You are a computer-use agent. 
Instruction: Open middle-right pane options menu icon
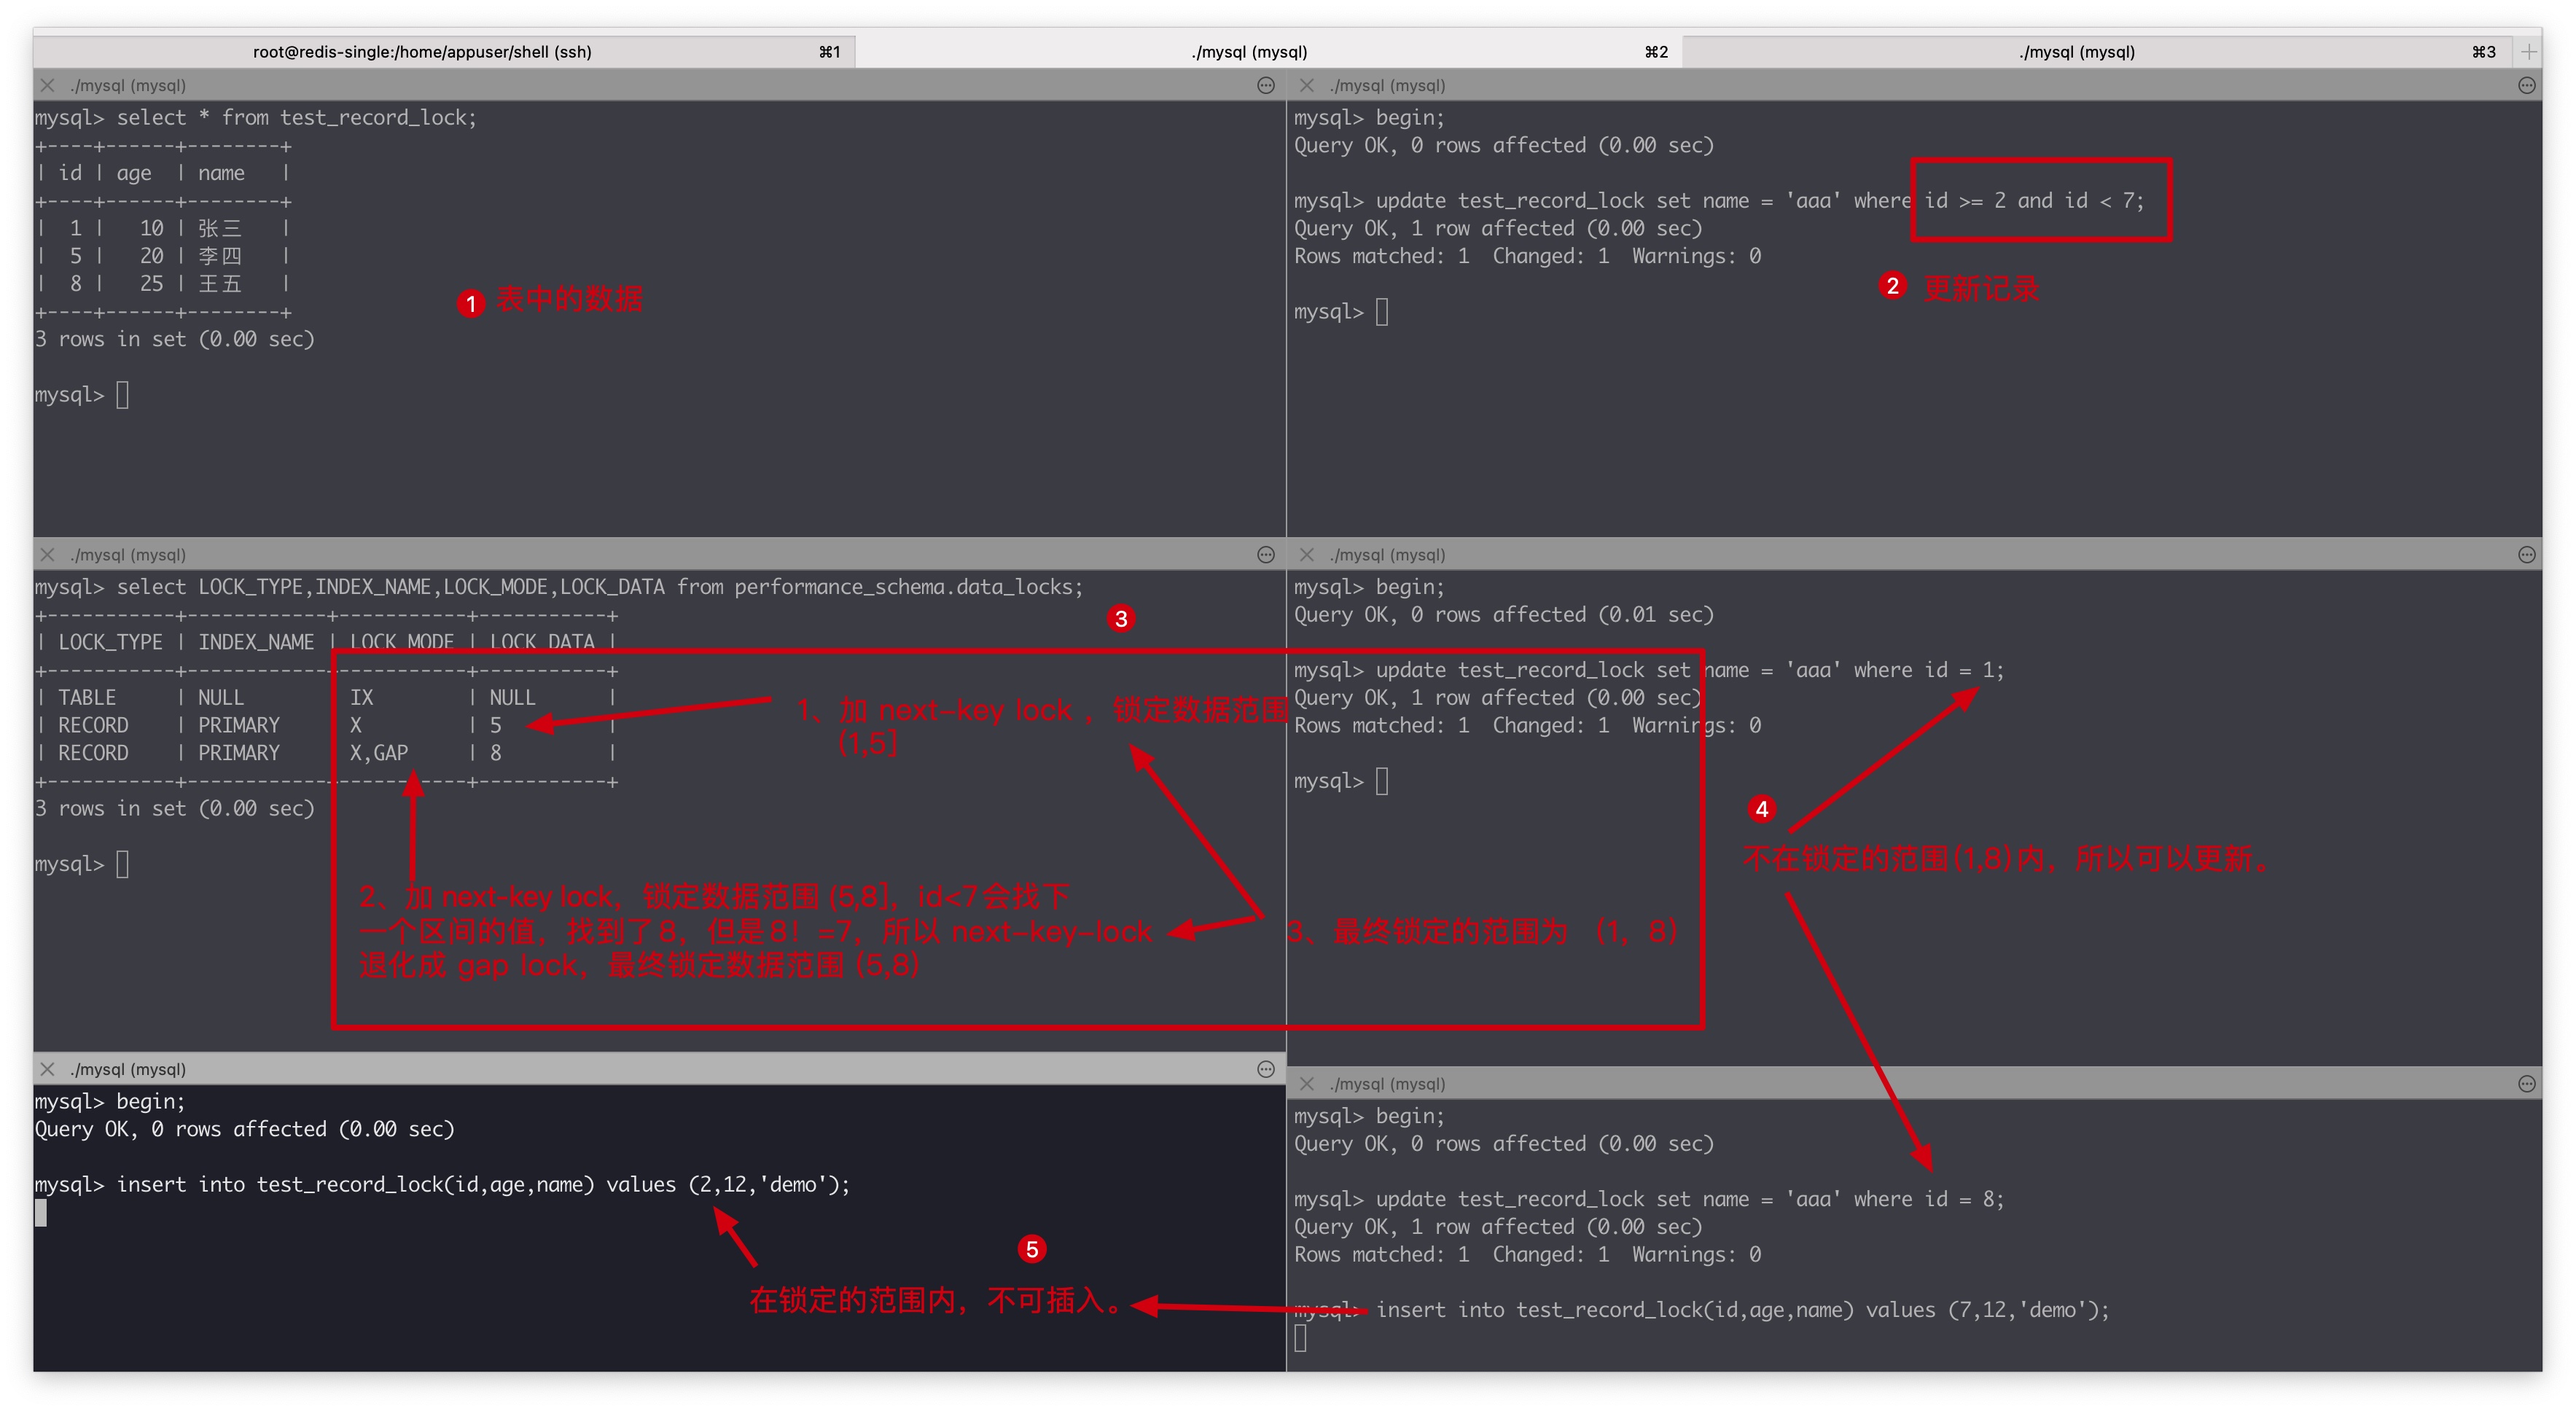[x=2526, y=555]
